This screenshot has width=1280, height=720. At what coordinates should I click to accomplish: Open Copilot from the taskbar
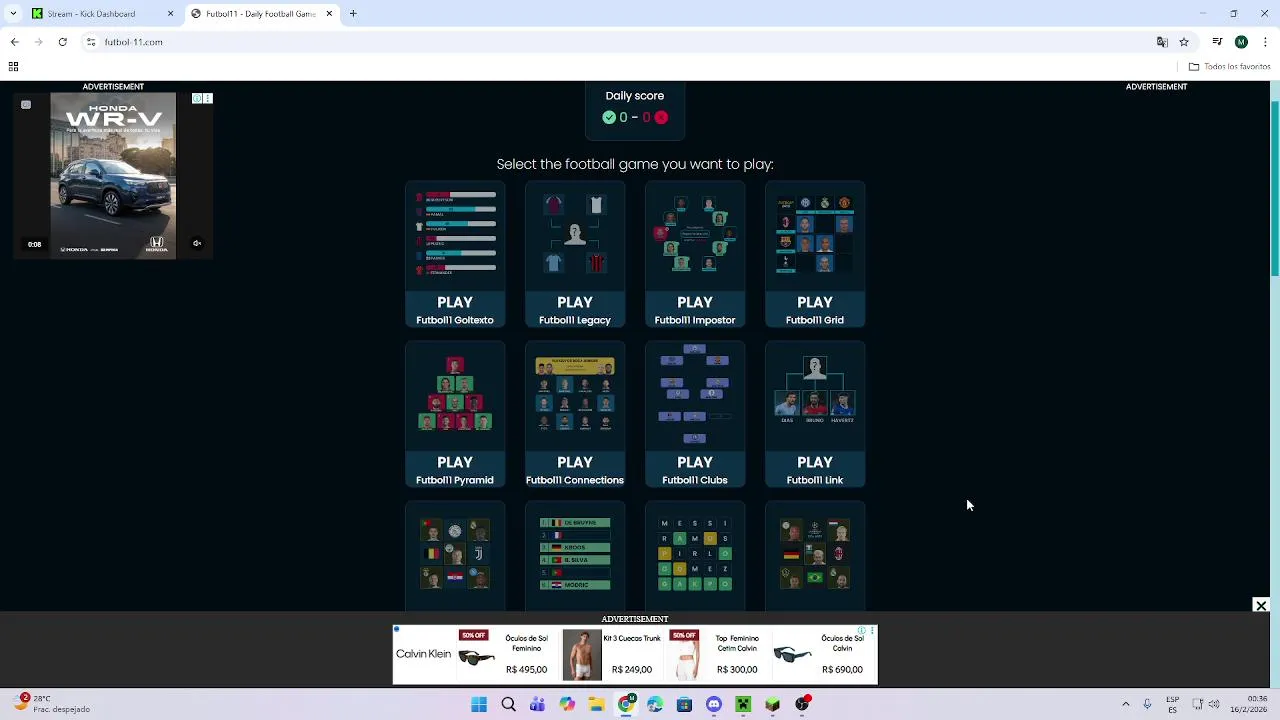(567, 705)
